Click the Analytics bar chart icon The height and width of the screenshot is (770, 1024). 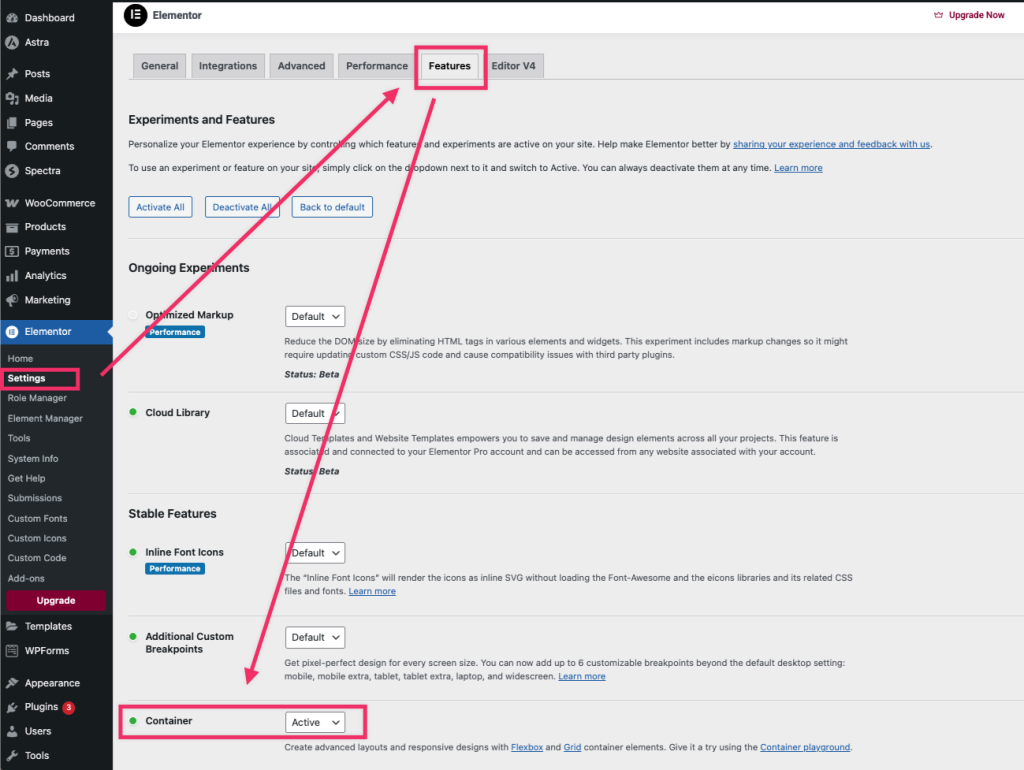[12, 276]
